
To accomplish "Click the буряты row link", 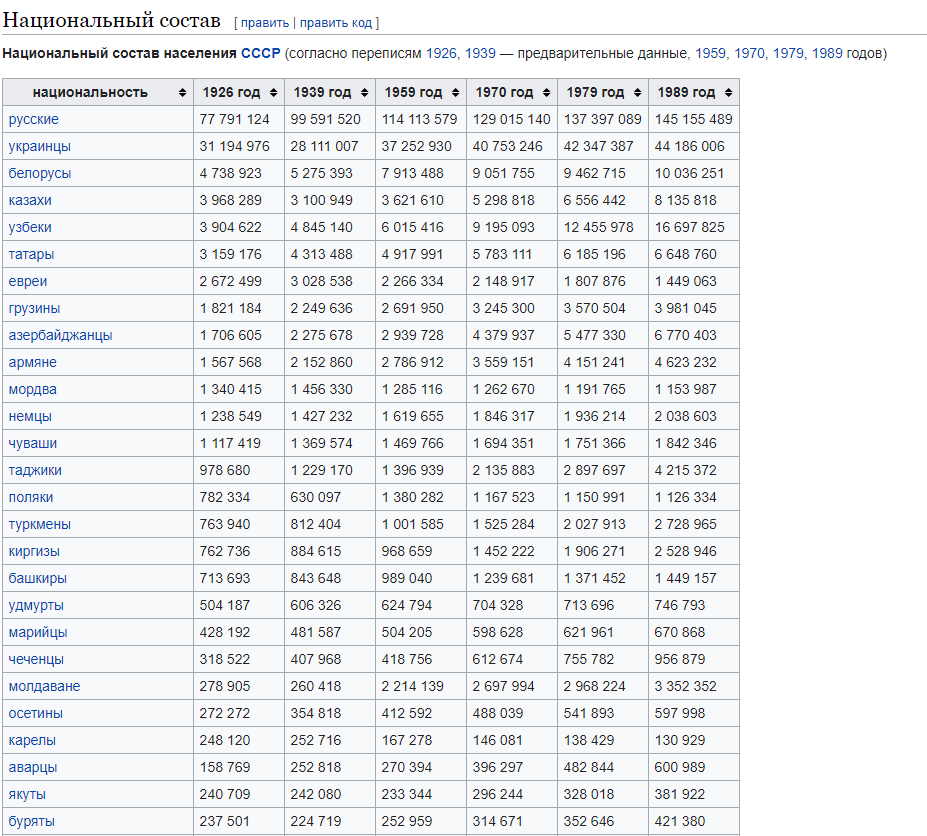I will [x=32, y=821].
